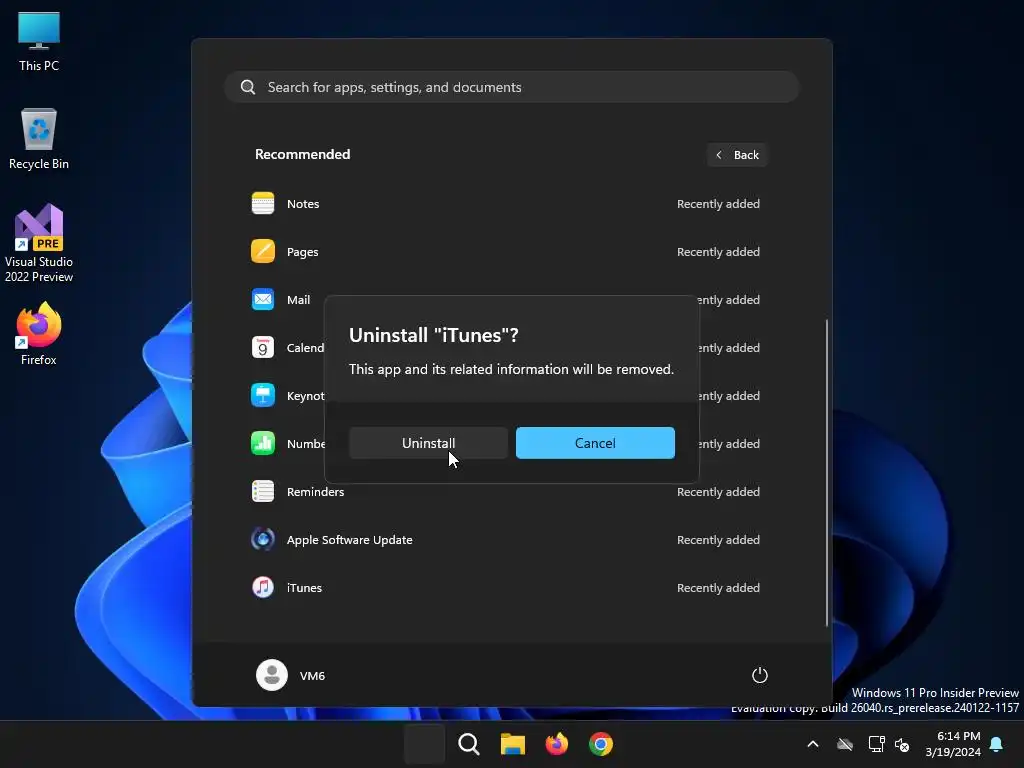This screenshot has width=1024, height=768.
Task: Click the "Mail" label text
Action: 298,300
